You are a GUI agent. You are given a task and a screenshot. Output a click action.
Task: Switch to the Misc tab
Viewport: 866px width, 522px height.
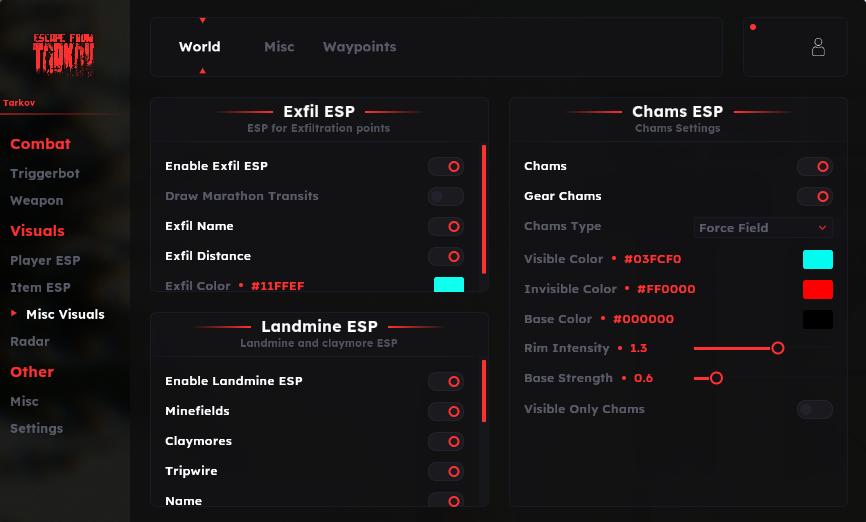click(279, 47)
